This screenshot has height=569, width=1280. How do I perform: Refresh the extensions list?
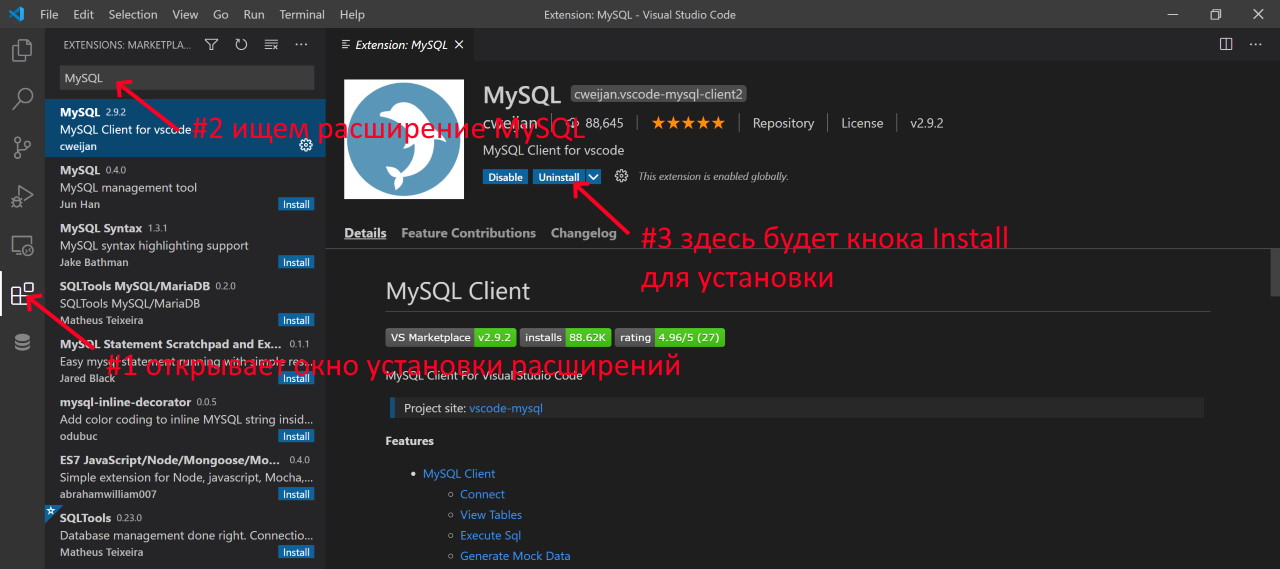coord(241,44)
